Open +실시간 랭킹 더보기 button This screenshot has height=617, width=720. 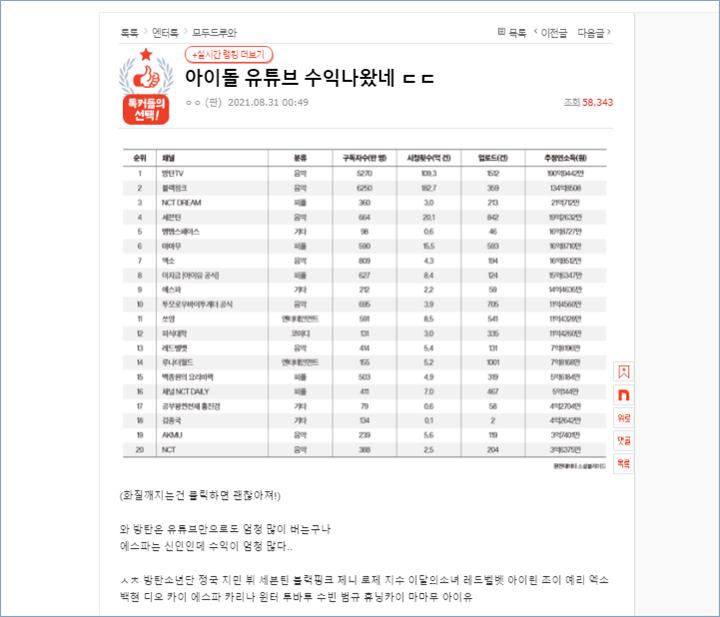click(229, 55)
